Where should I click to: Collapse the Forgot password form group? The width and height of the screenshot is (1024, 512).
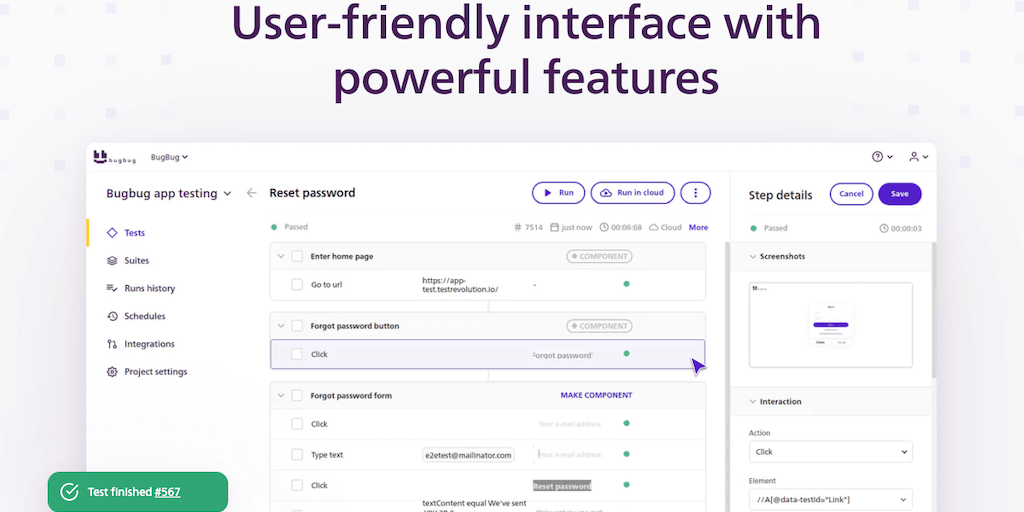(x=279, y=396)
